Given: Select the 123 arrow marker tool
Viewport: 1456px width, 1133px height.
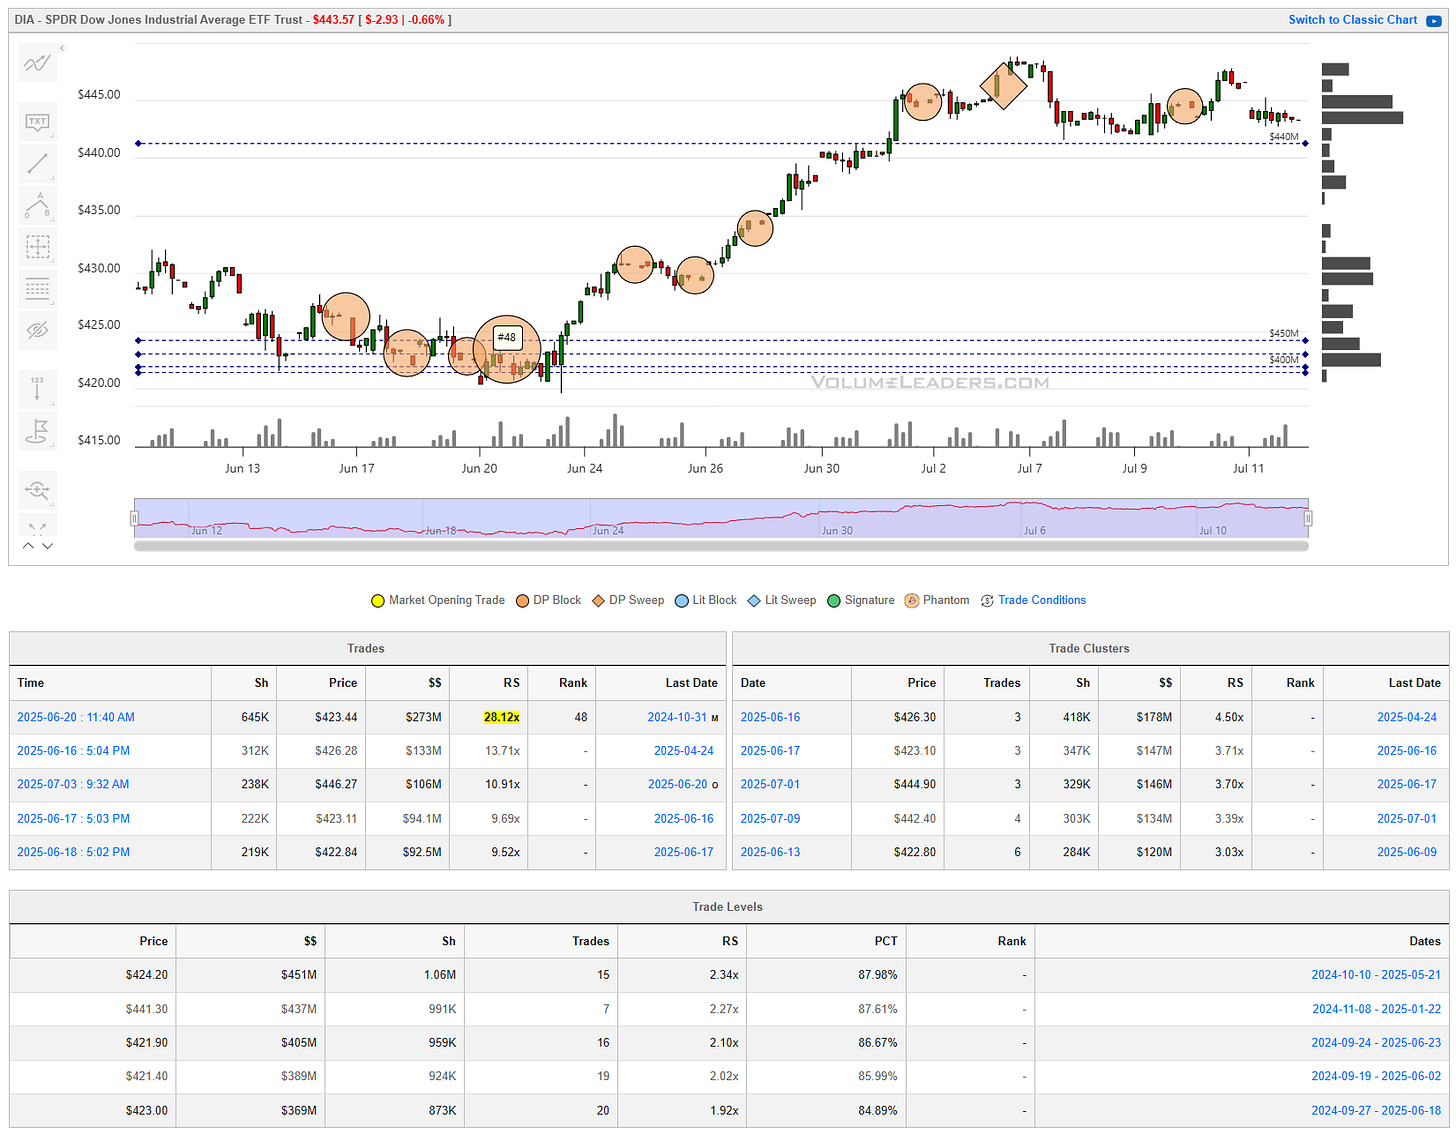Looking at the screenshot, I should pyautogui.click(x=38, y=389).
